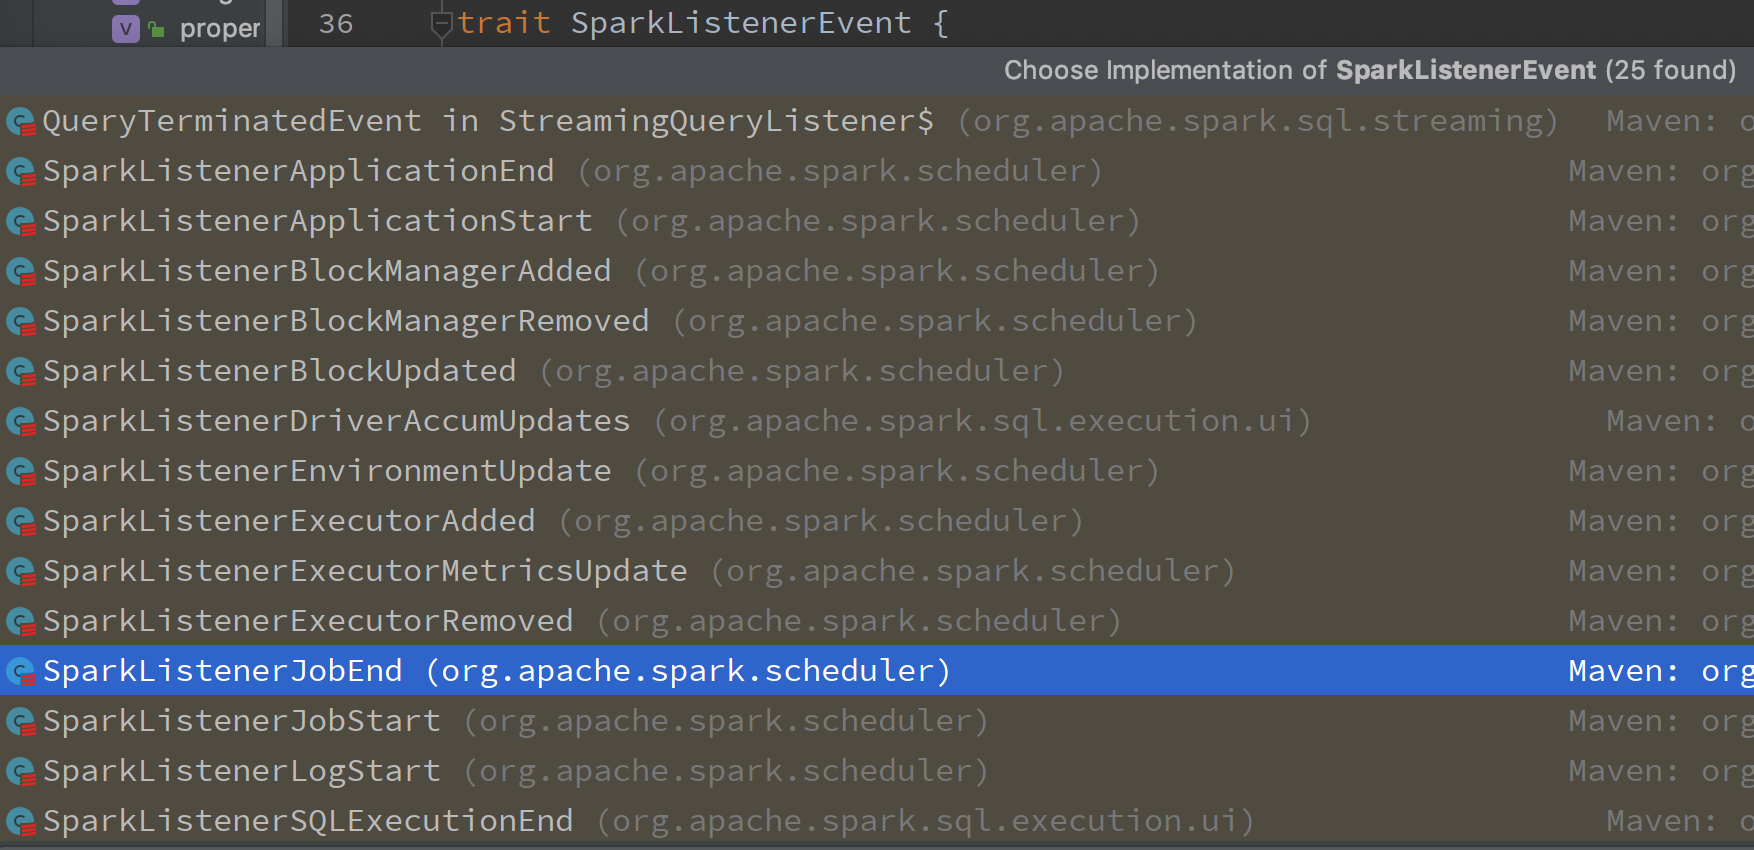1754x850 pixels.
Task: Pick SparkListenerBlockManagerRemoved implementation
Action: tap(345, 321)
